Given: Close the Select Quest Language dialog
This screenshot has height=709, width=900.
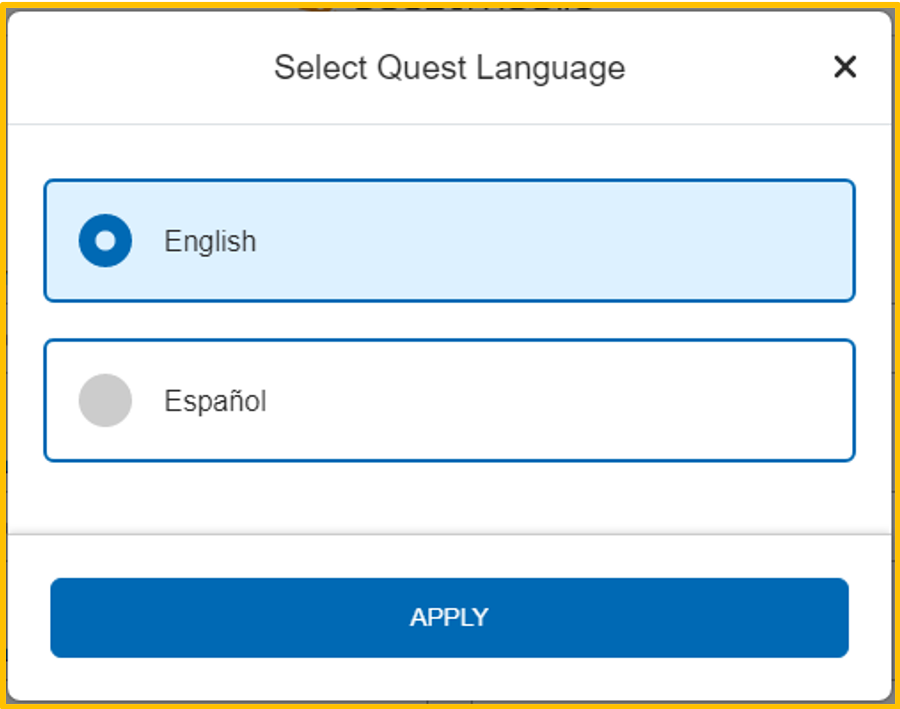Looking at the screenshot, I should [x=845, y=67].
